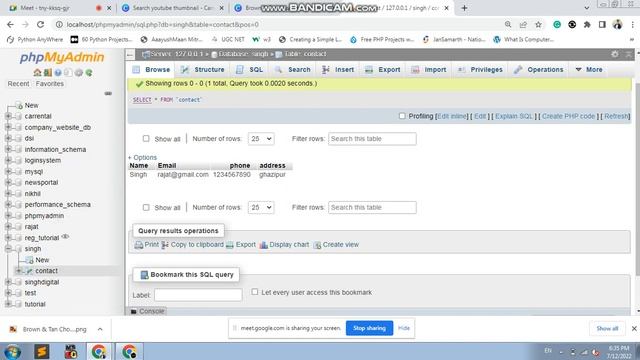Open navigation panel settings gear icon
The width and height of the screenshot is (640, 360).
(78, 73)
